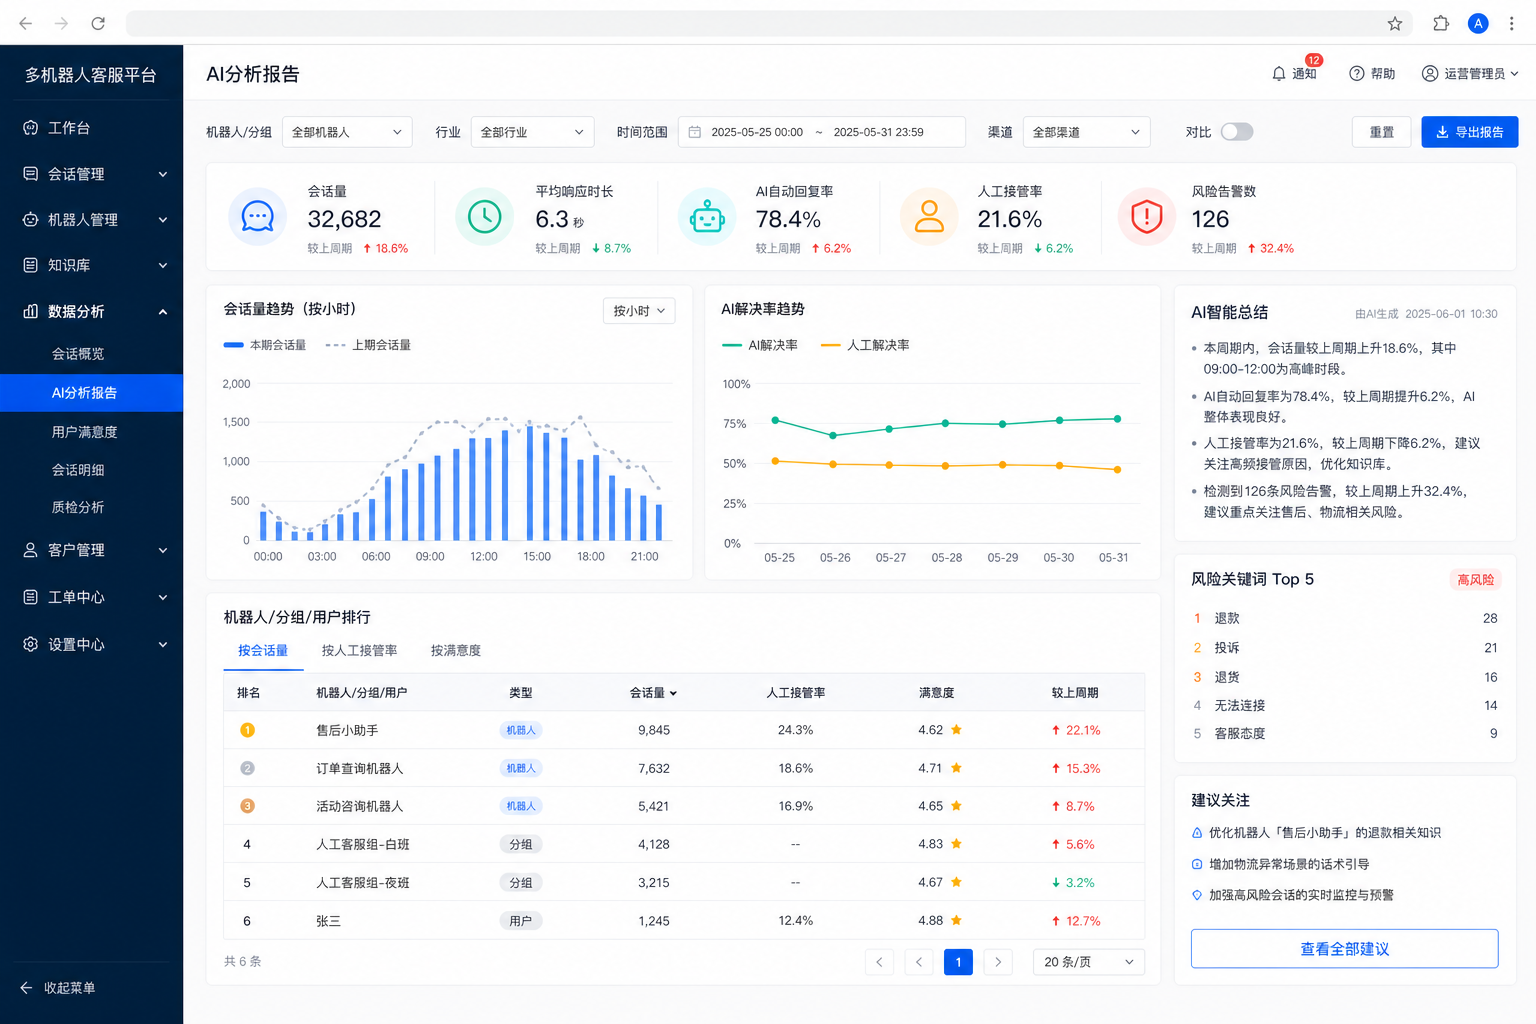1536x1024 pixels.
Task: Click 张三 user row name
Action: [328, 921]
